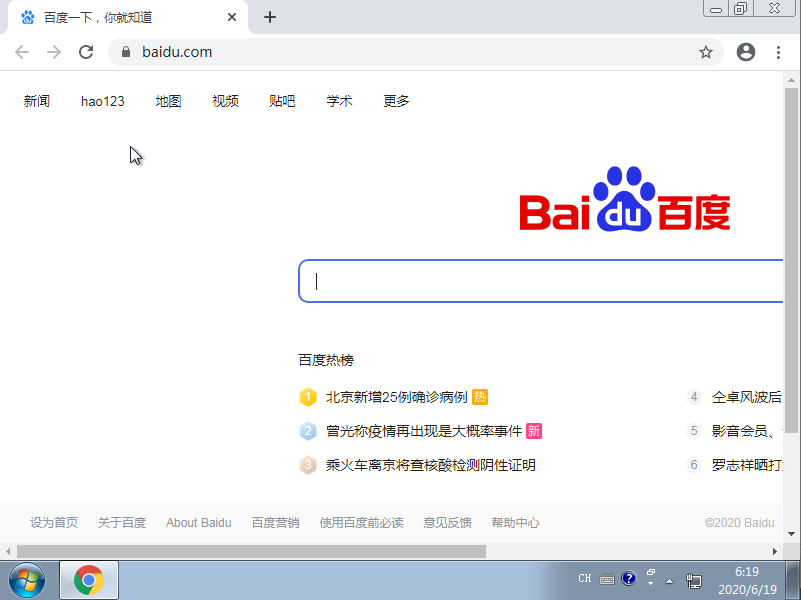Viewport: 801px width, 600px height.
Task: Click the help question mark in system tray
Action: (629, 578)
